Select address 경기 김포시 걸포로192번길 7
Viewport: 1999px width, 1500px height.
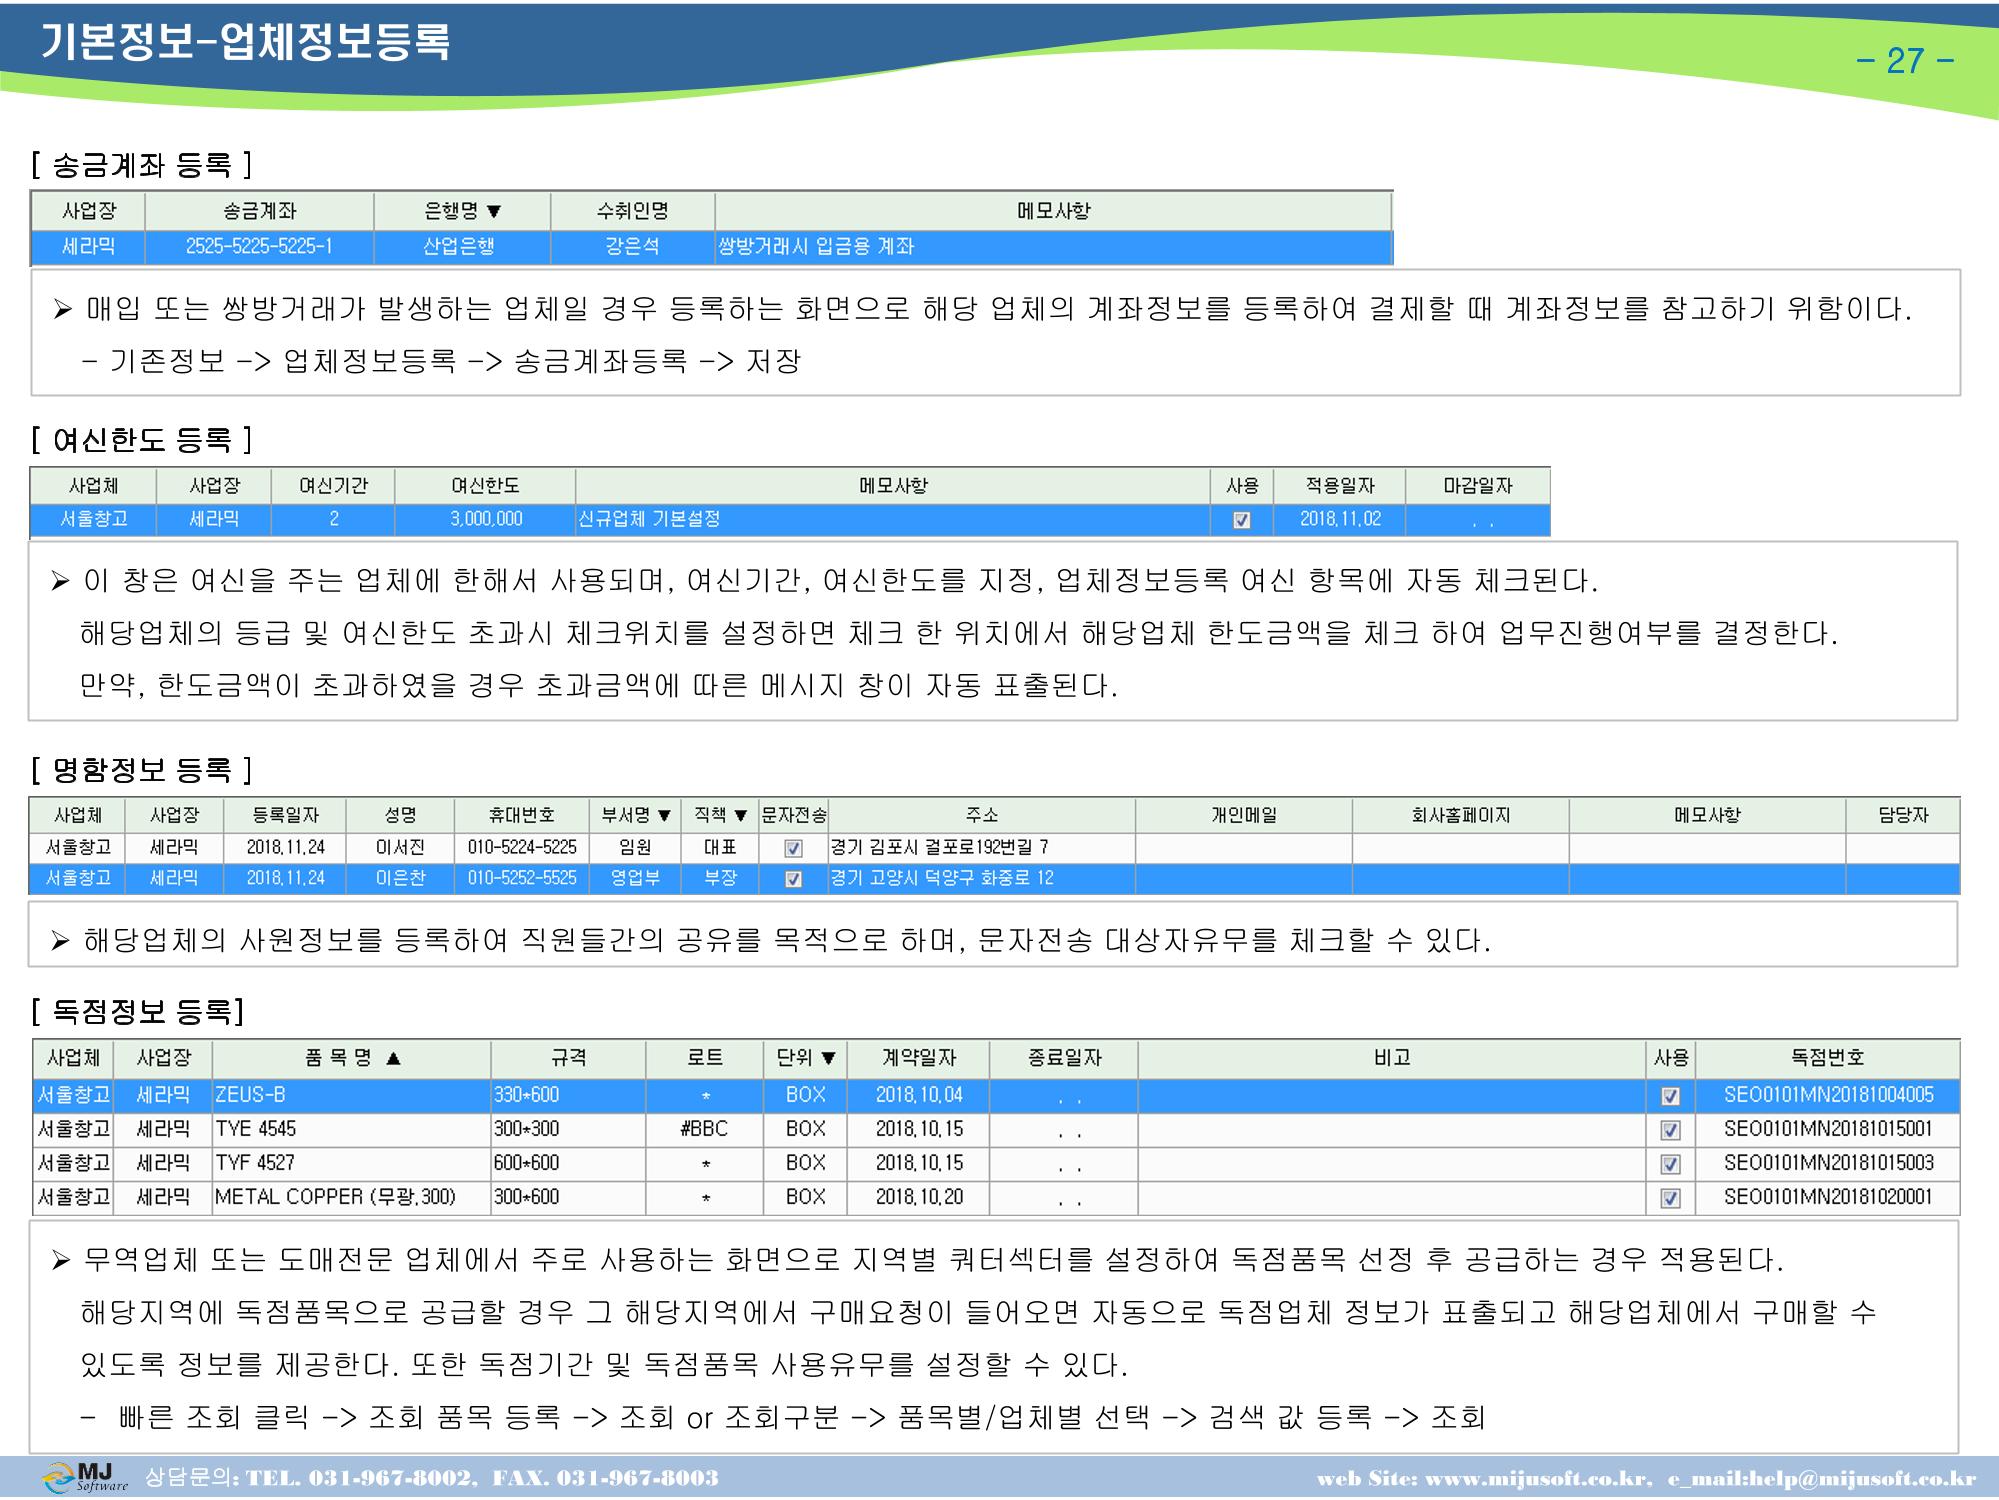pos(981,848)
